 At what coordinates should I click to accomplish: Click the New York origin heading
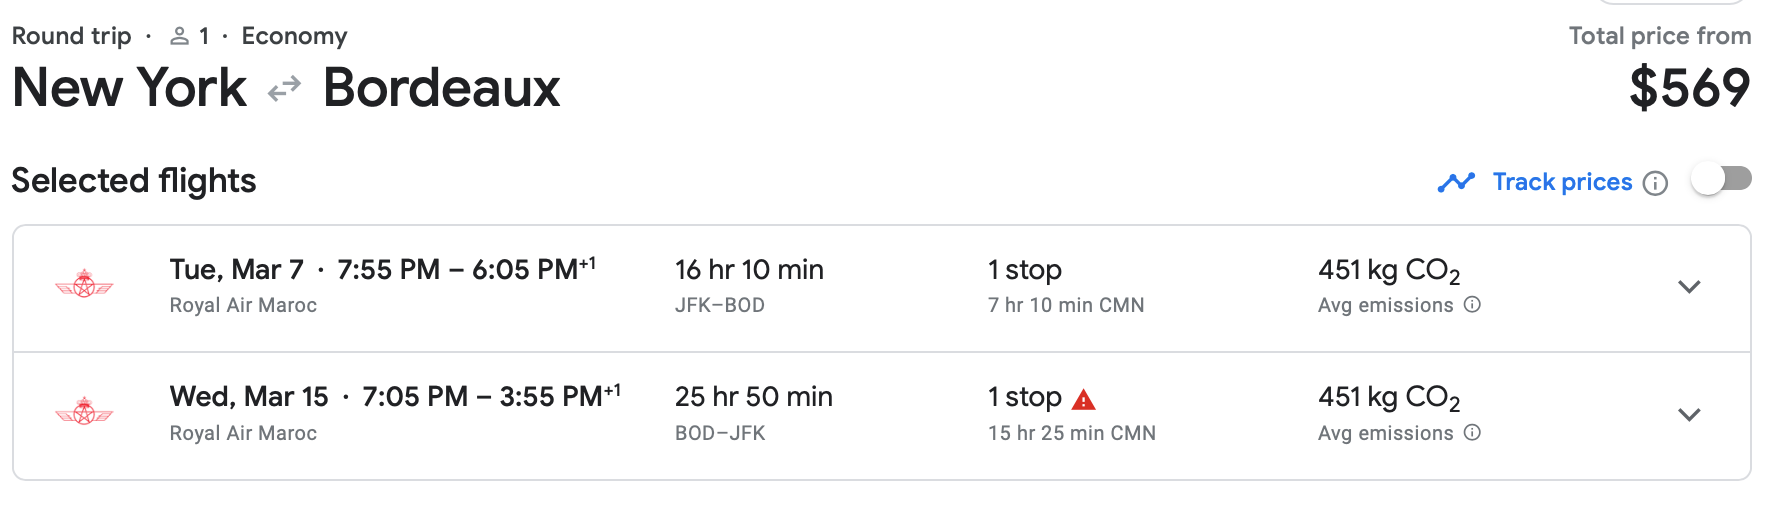129,88
